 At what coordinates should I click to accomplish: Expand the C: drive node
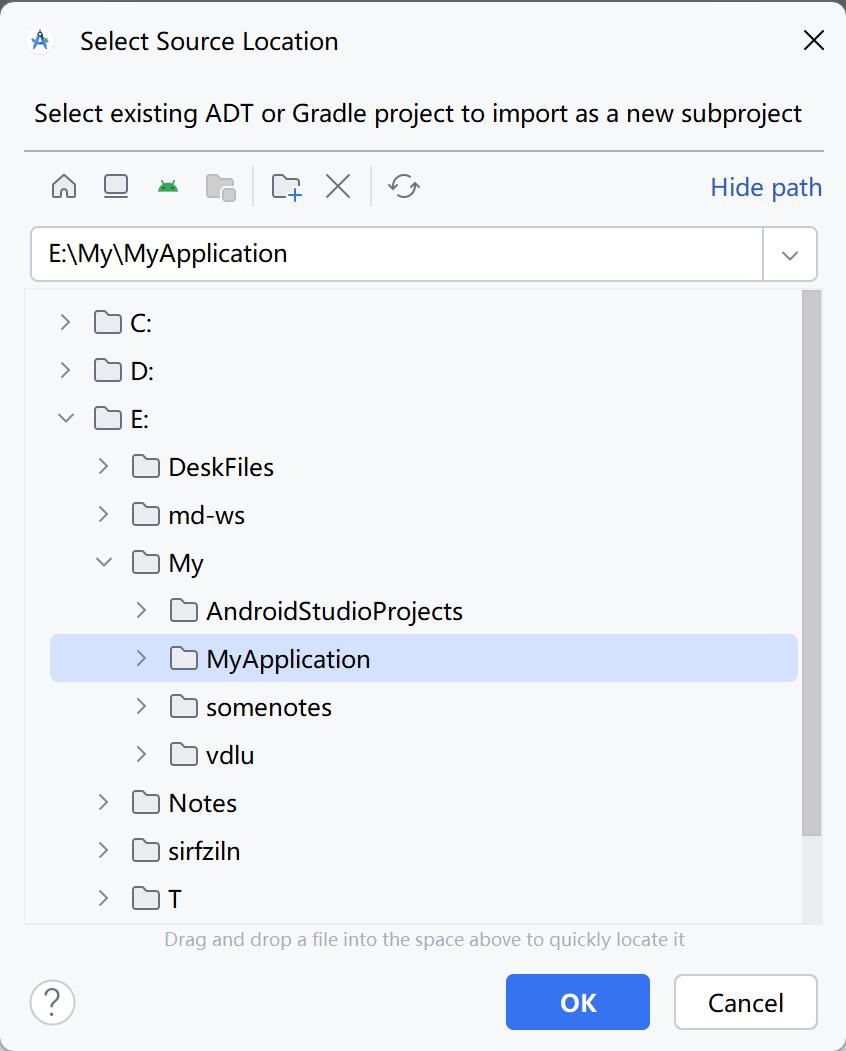[x=66, y=322]
